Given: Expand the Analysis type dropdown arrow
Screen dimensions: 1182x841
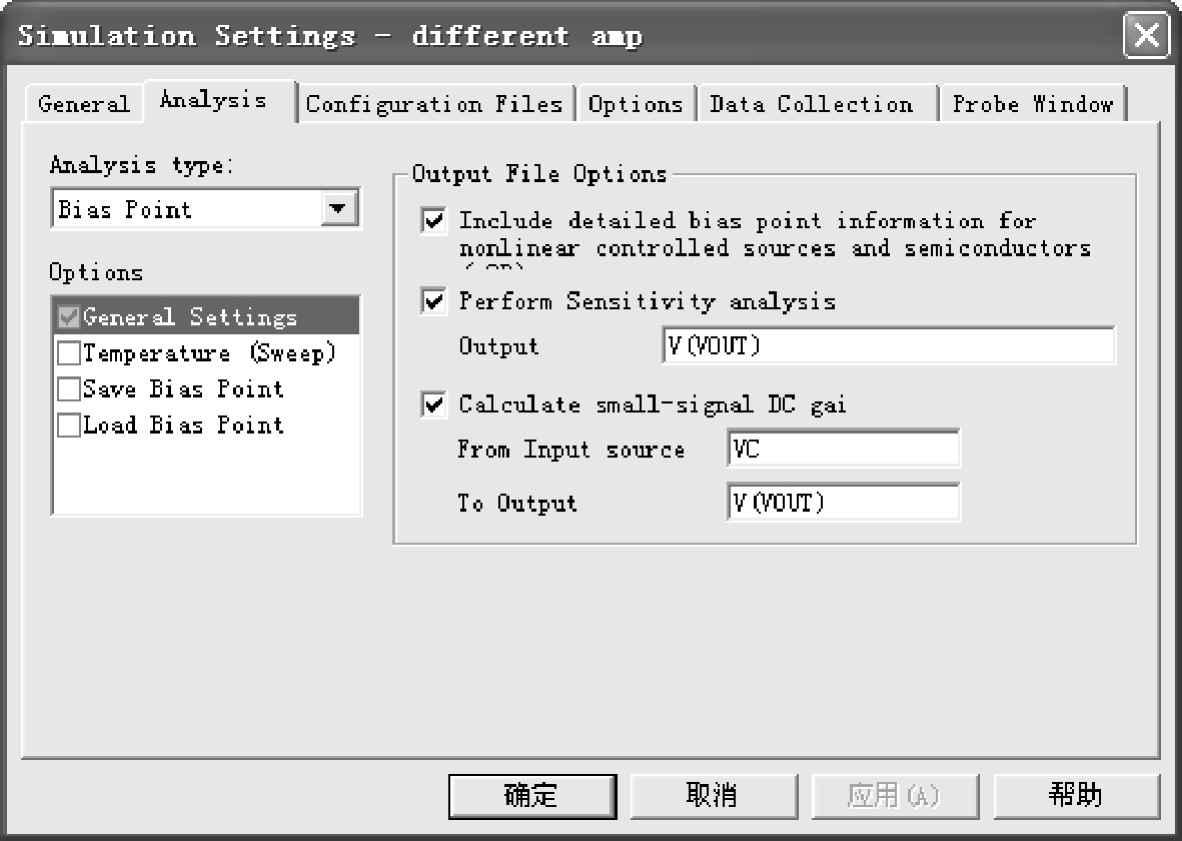Looking at the screenshot, I should click(x=338, y=208).
